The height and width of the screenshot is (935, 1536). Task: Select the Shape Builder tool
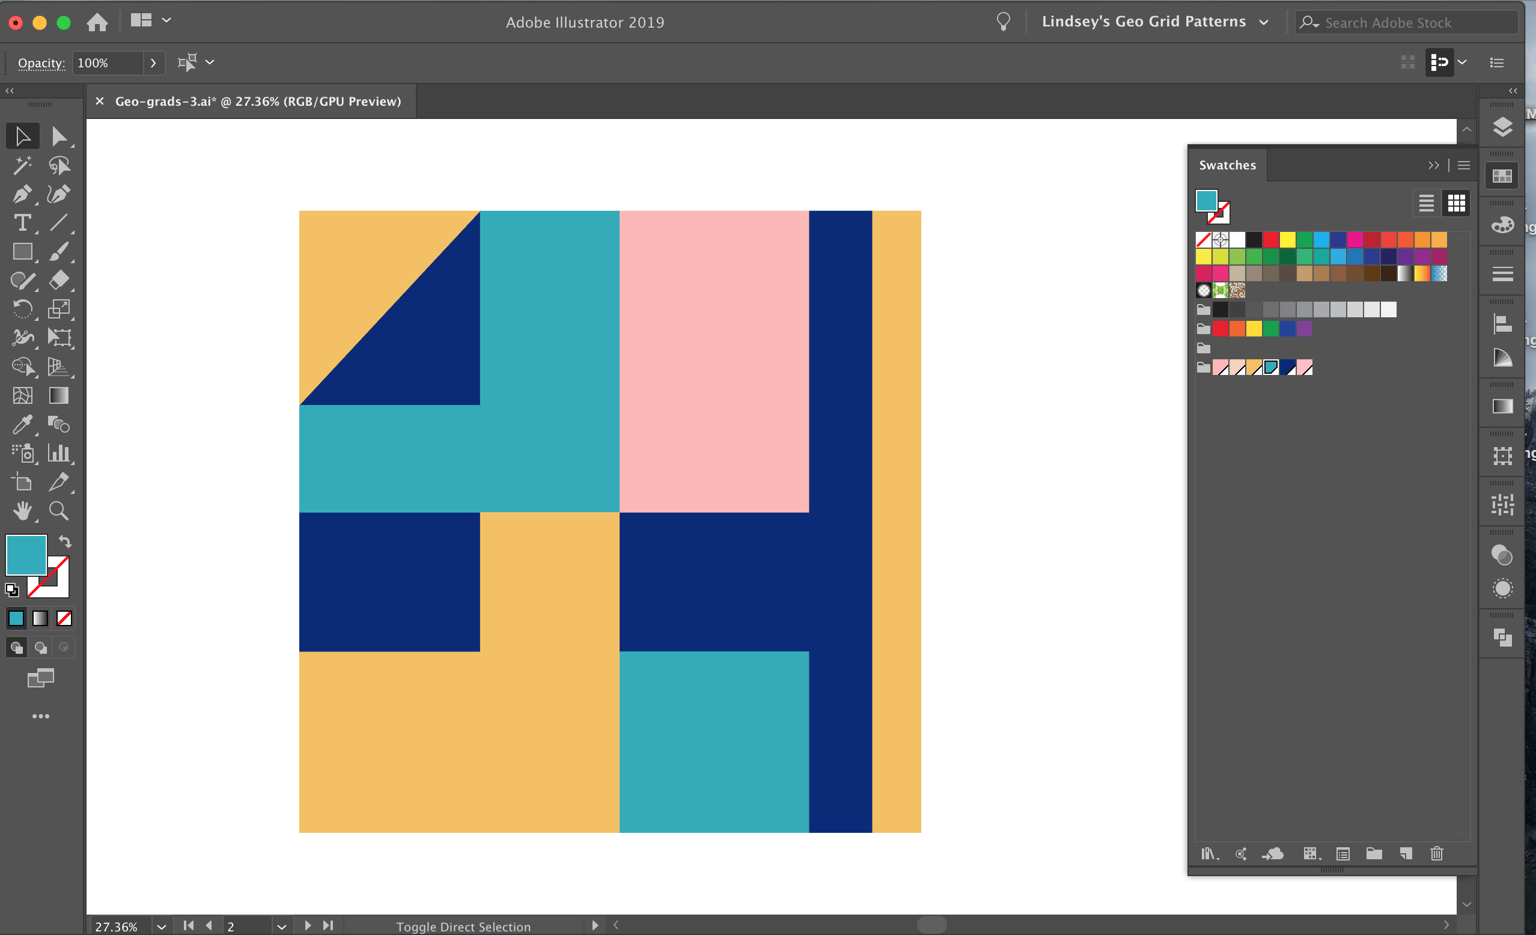click(22, 367)
